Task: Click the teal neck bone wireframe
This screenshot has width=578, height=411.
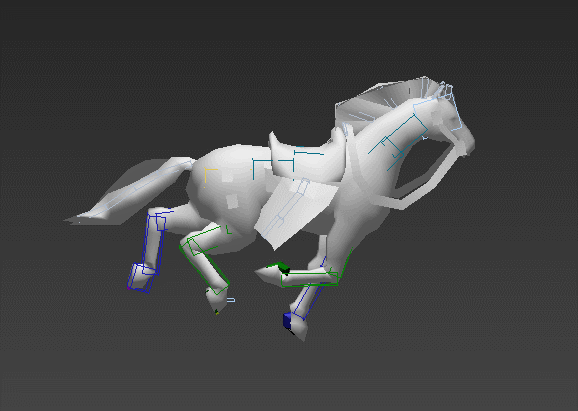Action: pos(400,142)
